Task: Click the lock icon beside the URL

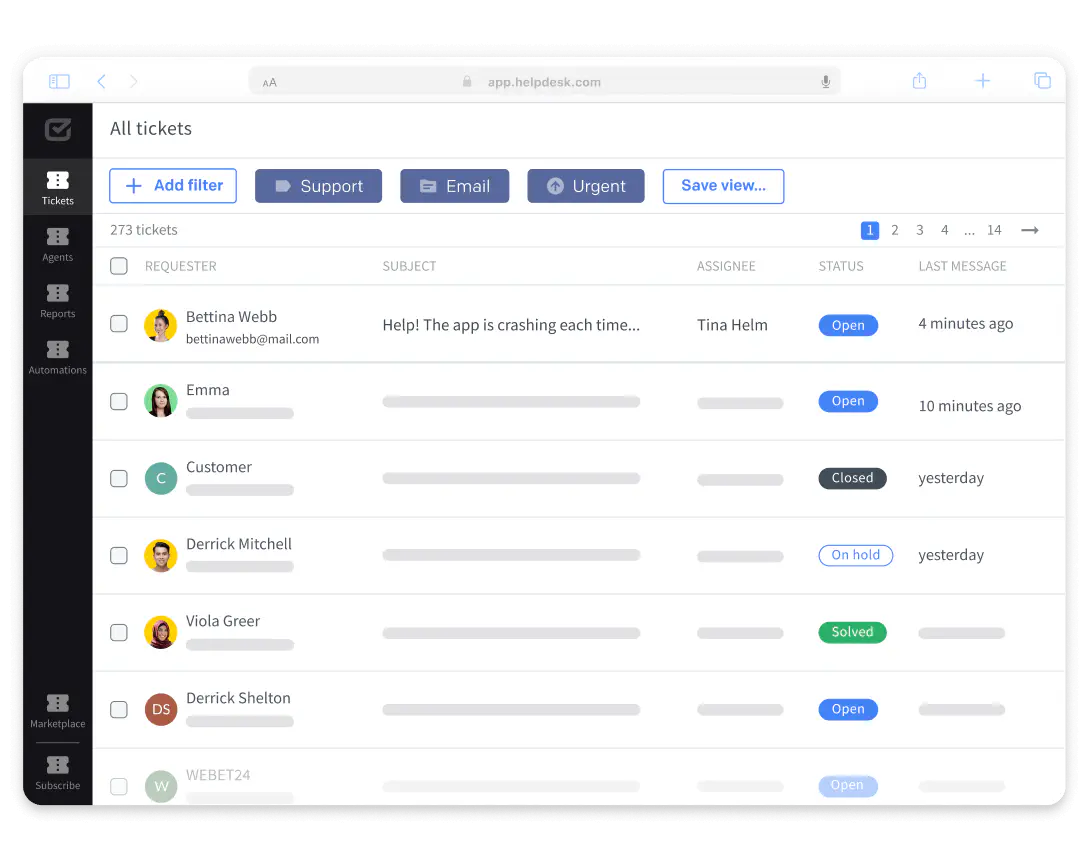Action: [467, 82]
